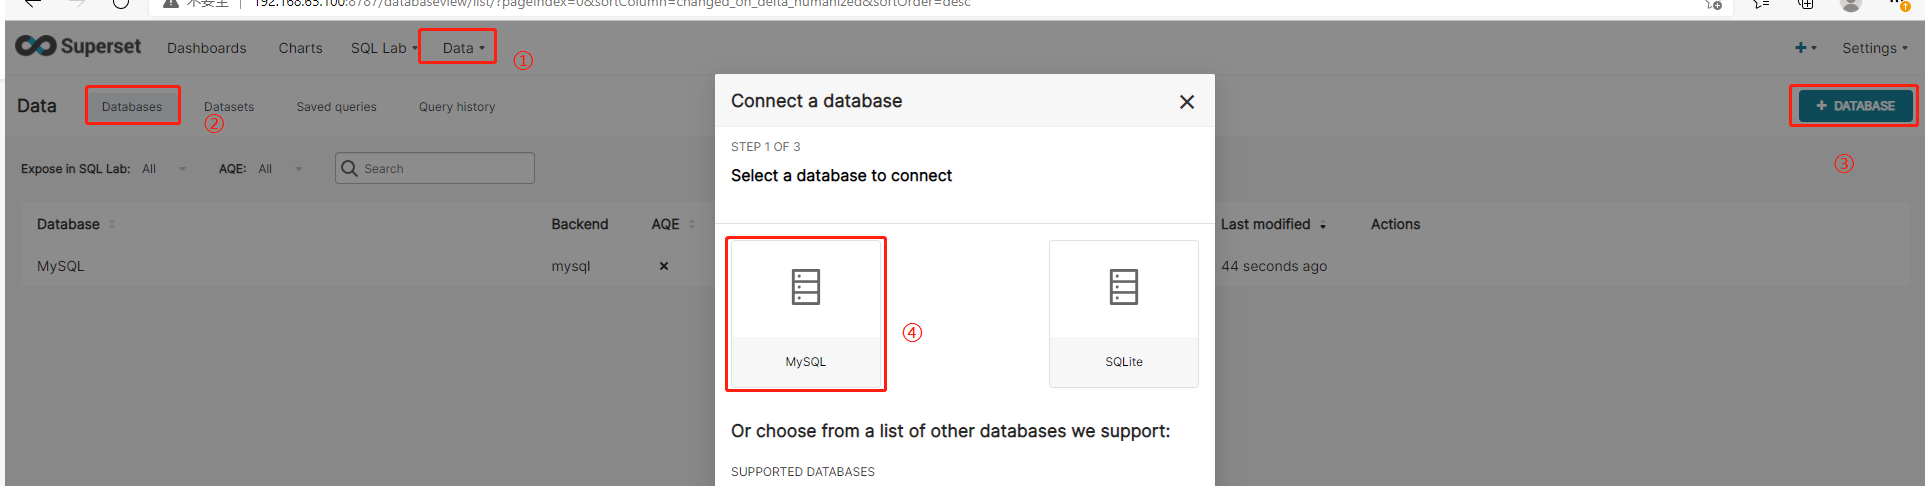Open the Saved queries tab
Viewport: 1925px width, 486px height.
tap(336, 107)
